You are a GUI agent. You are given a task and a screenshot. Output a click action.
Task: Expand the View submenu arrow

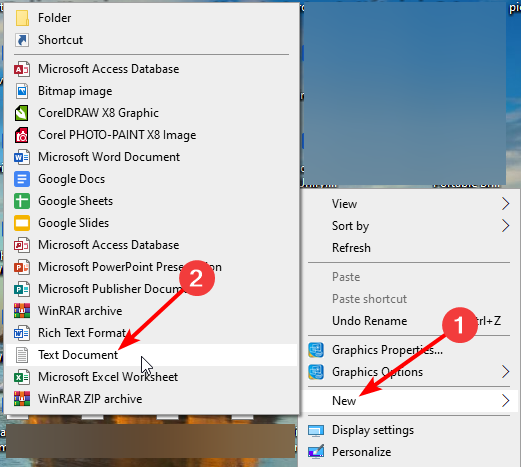505,204
